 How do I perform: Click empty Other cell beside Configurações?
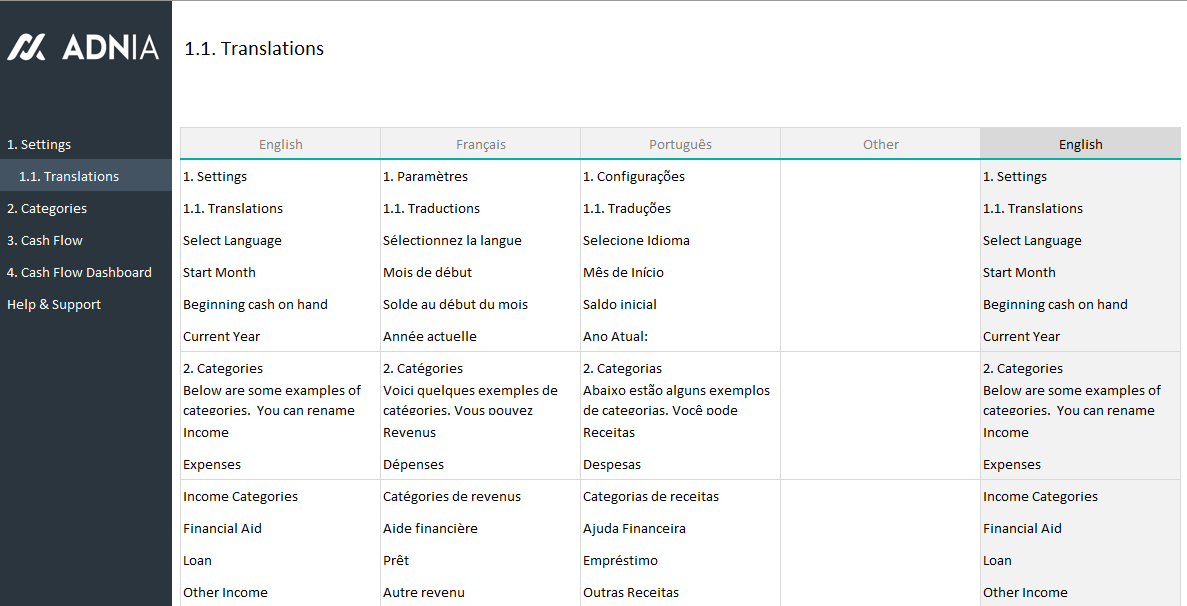880,176
